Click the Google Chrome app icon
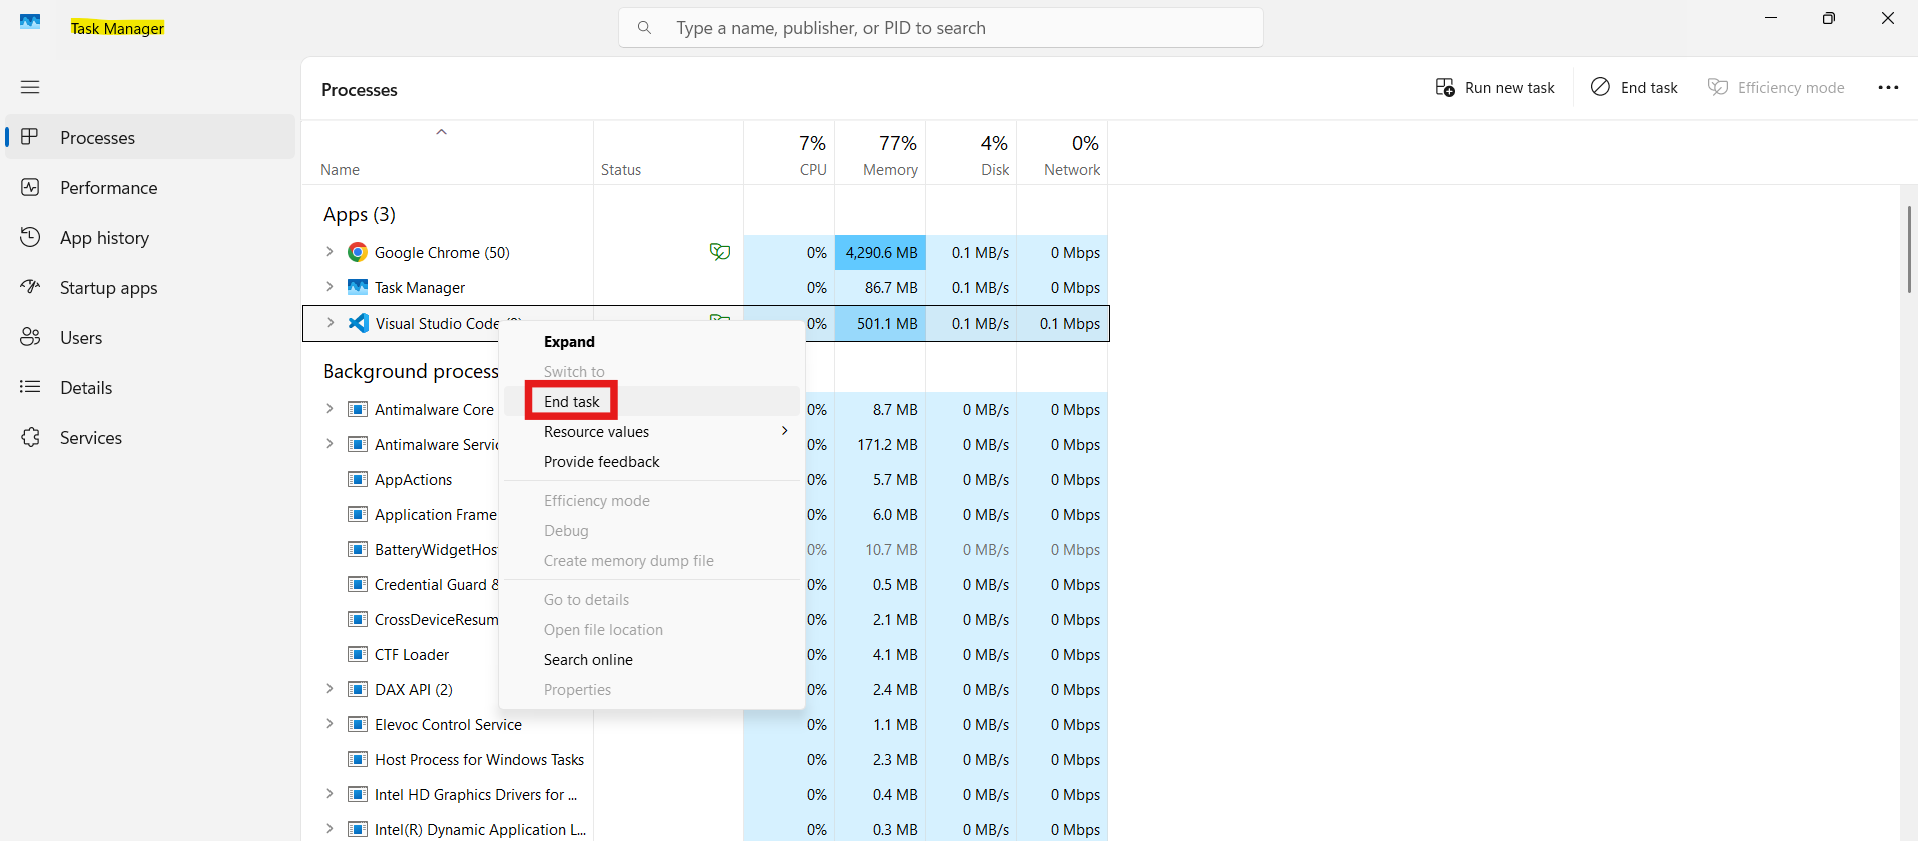 coord(357,252)
